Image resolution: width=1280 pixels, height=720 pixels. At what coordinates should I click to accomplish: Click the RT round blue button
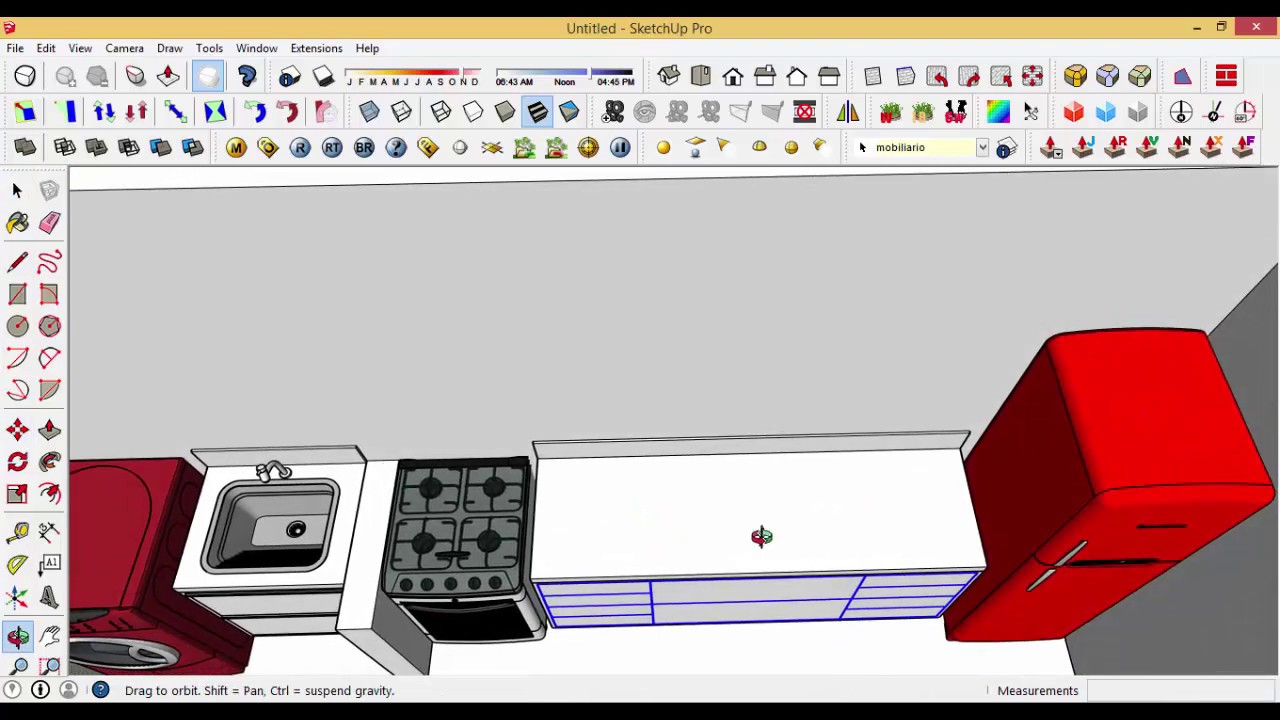point(332,148)
